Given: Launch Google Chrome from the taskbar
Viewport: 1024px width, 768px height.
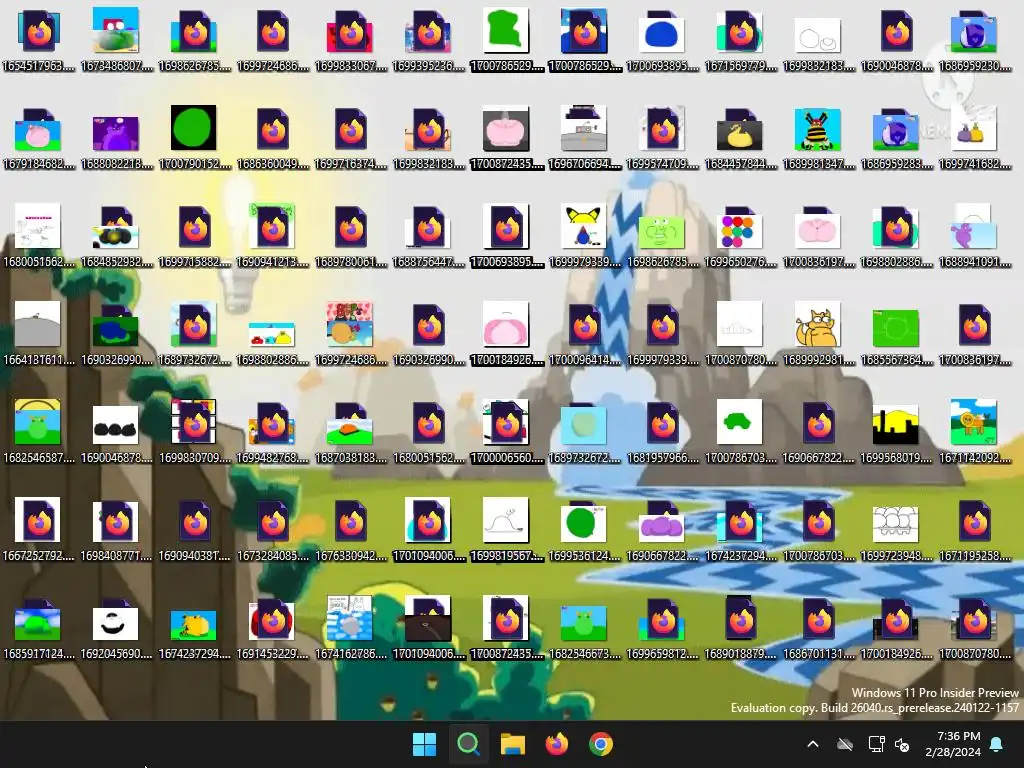Looking at the screenshot, I should 601,744.
